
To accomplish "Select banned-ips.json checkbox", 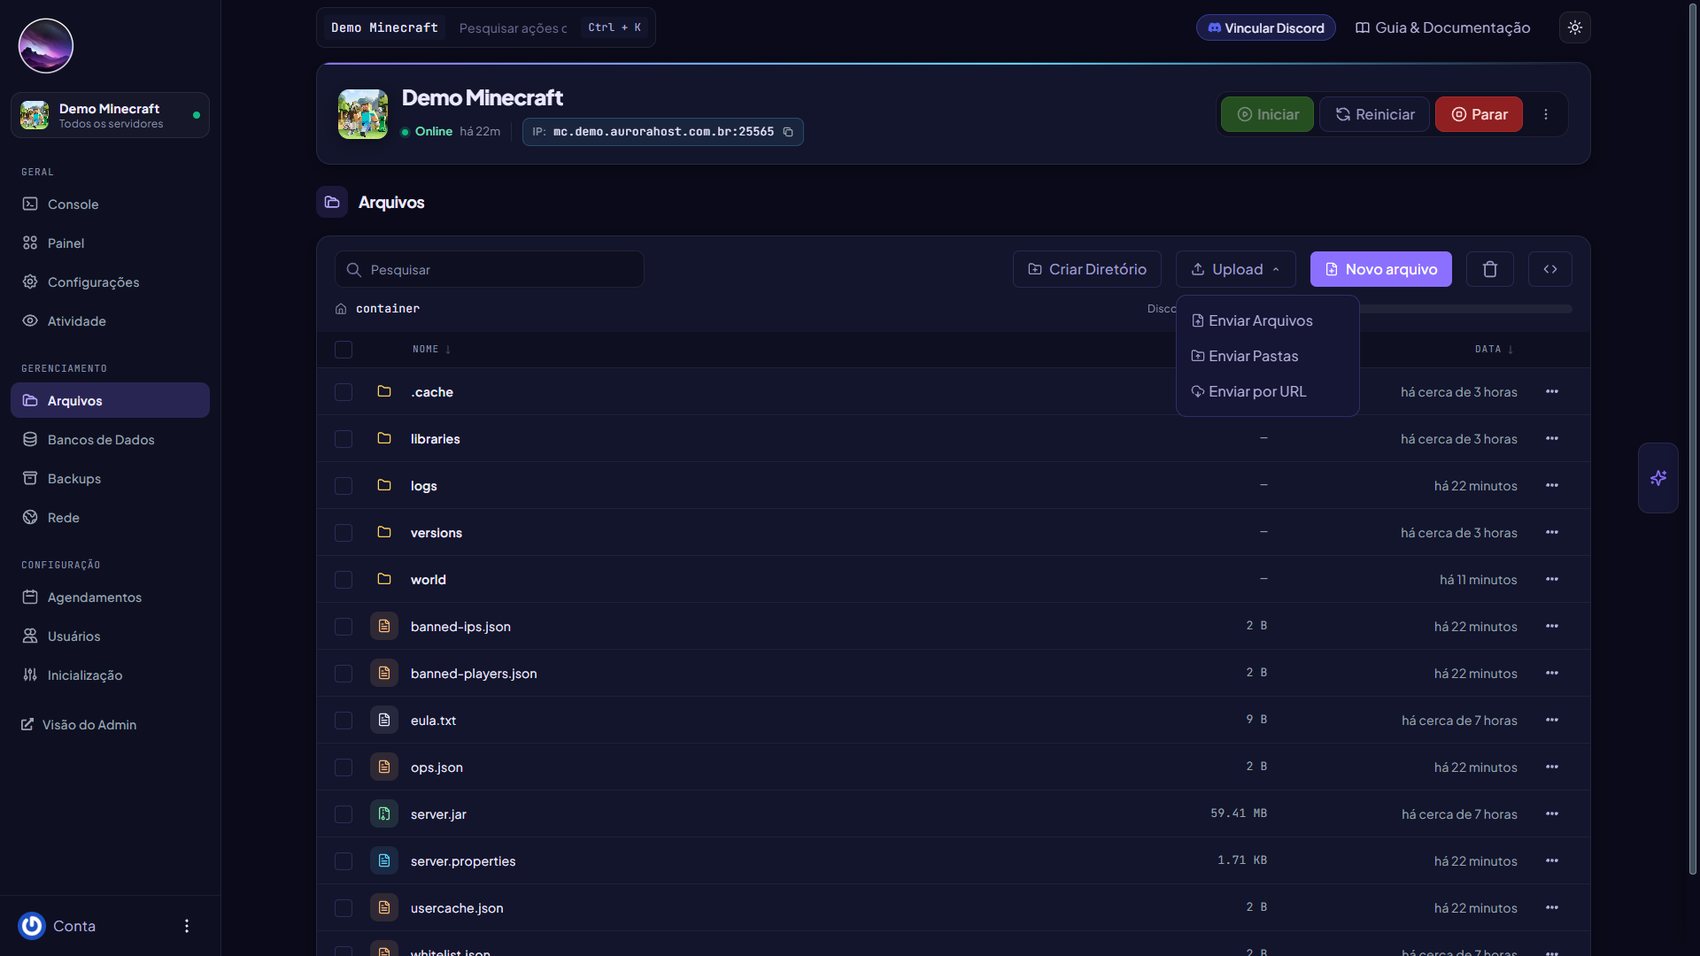I will coord(344,627).
